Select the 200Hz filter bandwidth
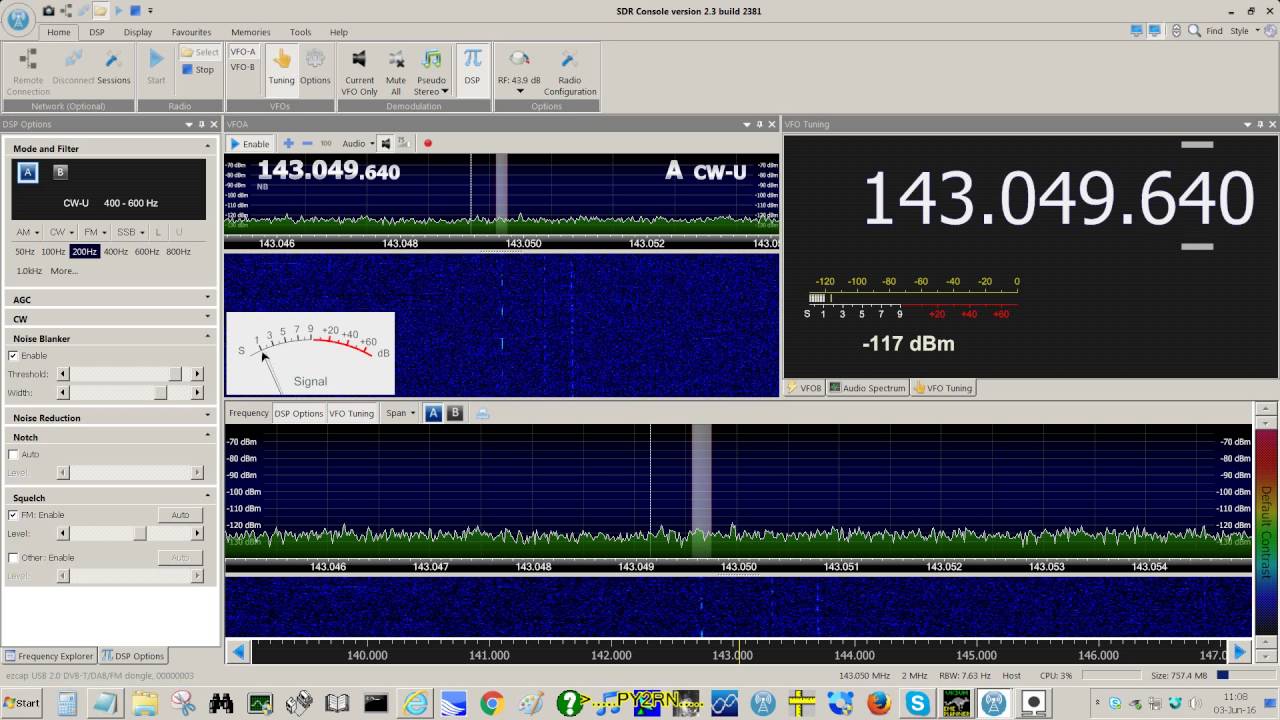1280x720 pixels. (84, 252)
